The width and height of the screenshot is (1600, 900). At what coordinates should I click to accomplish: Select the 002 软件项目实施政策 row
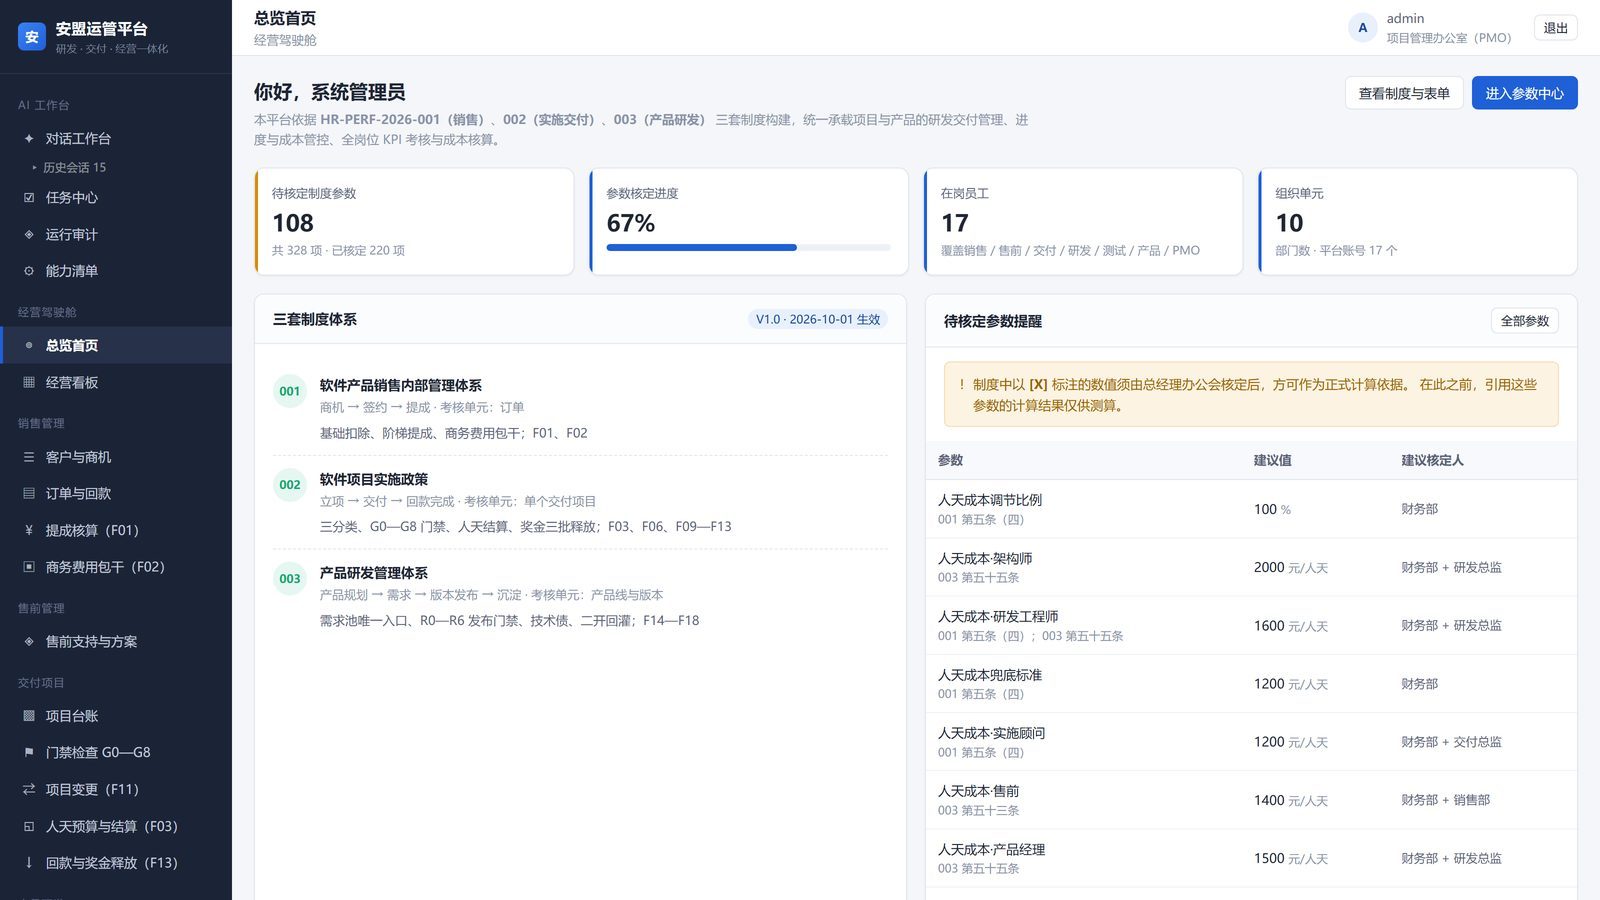click(x=580, y=503)
